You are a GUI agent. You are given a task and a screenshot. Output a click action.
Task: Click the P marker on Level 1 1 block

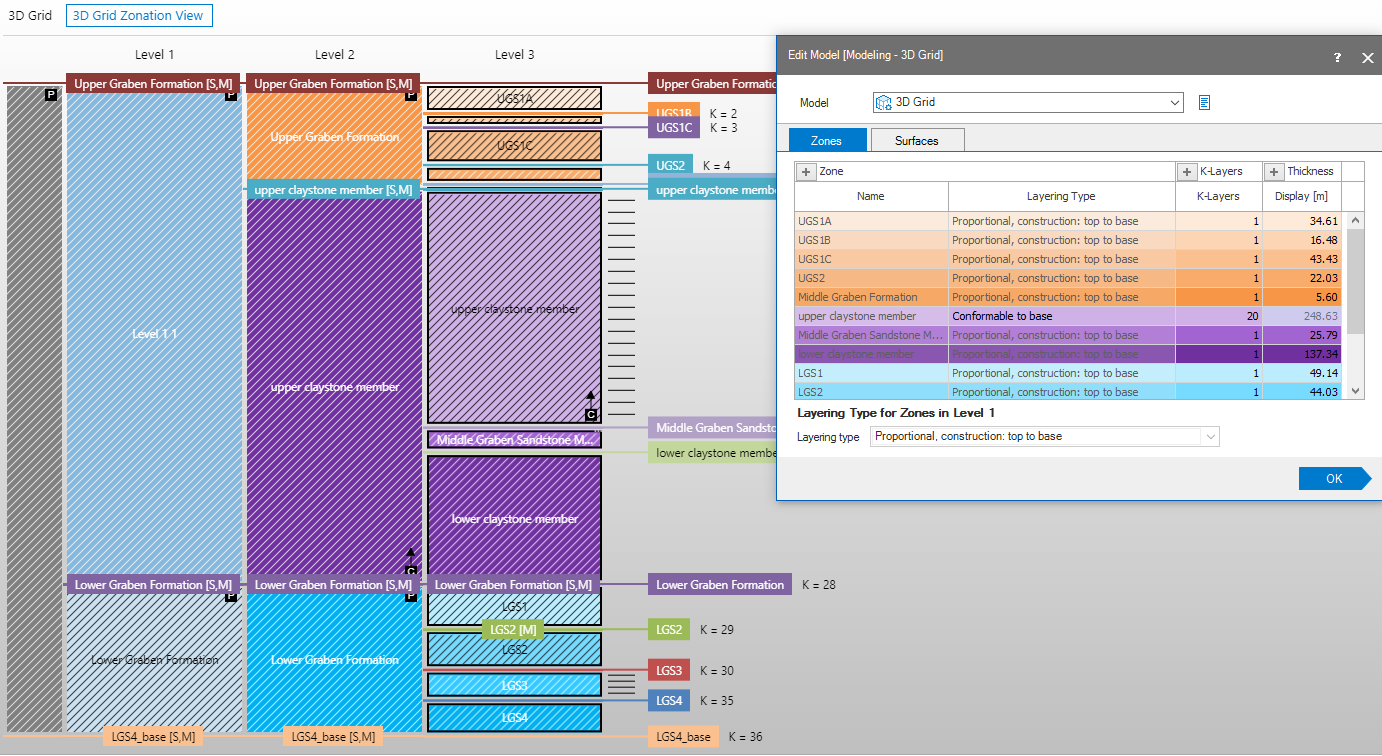click(231, 96)
